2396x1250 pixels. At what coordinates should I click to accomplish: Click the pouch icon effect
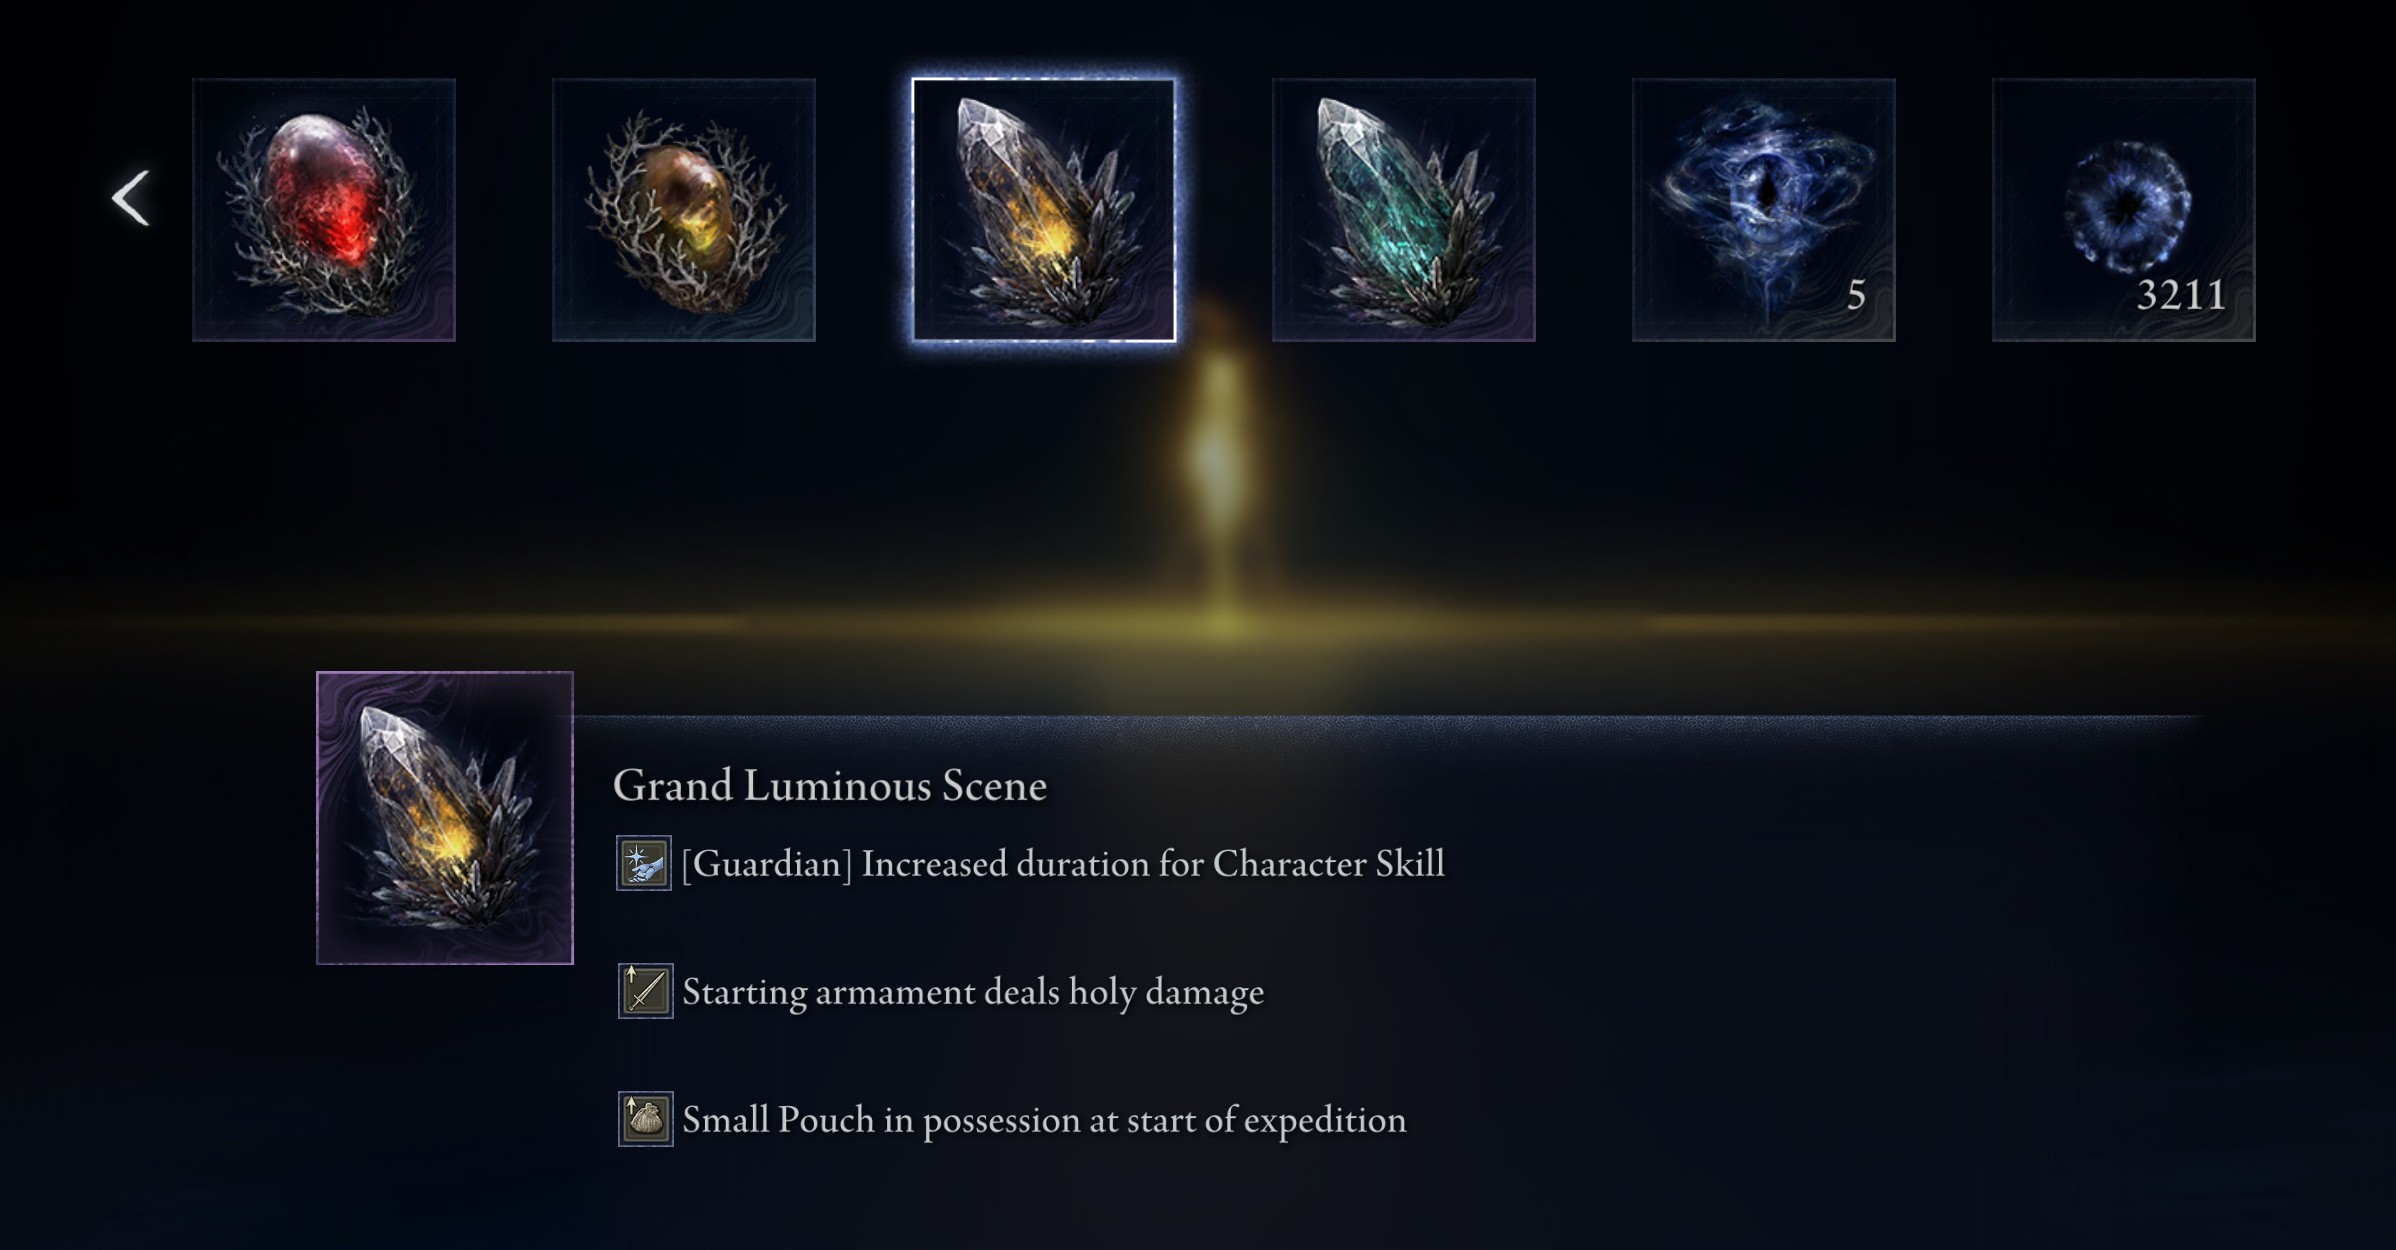coord(645,1119)
